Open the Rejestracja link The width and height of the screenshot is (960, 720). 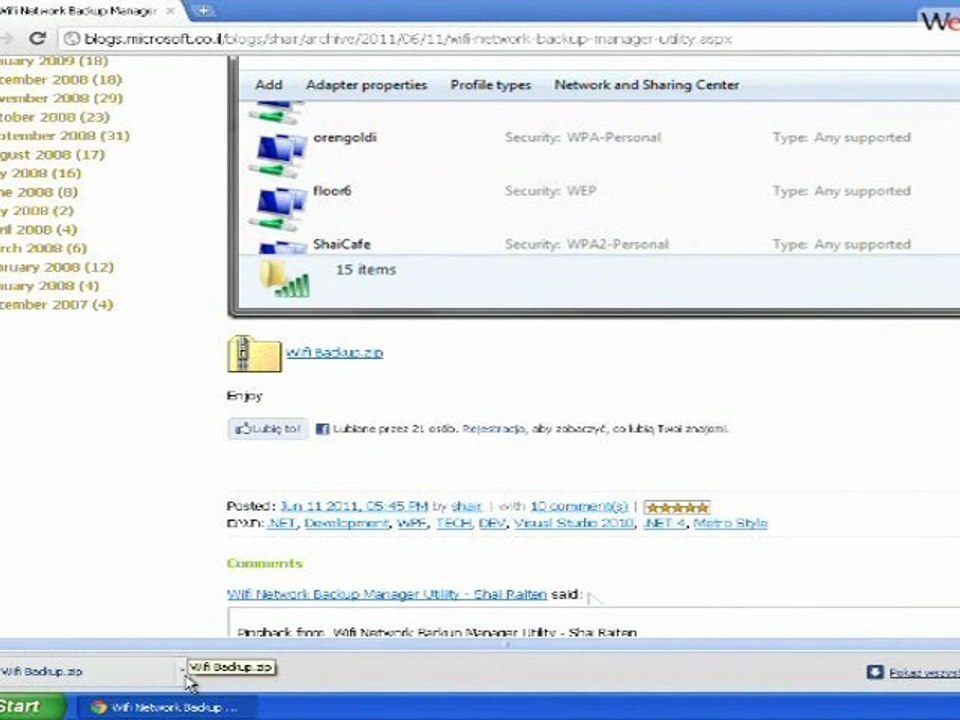point(493,429)
